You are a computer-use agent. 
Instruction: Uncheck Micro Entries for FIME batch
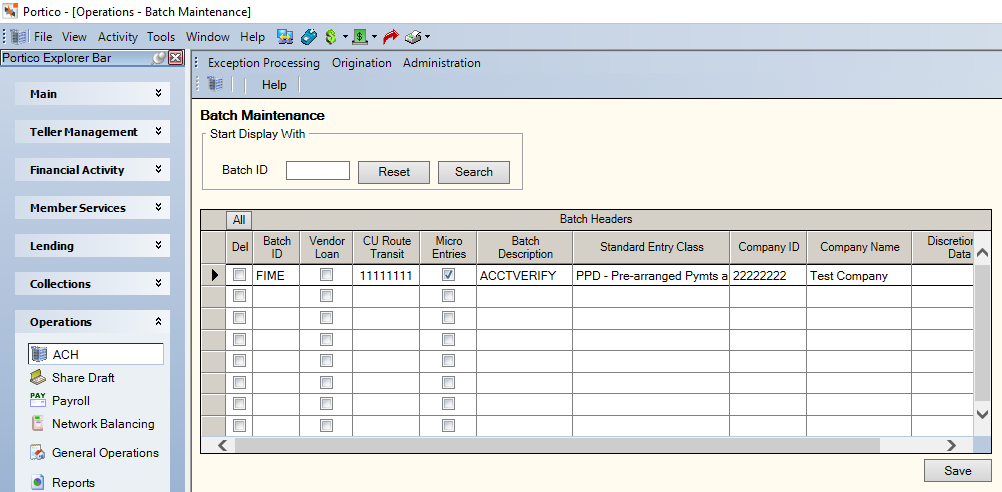(448, 275)
